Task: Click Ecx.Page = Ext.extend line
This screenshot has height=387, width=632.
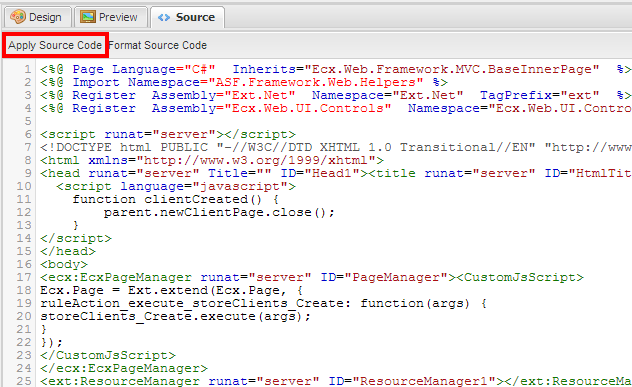Action: [171, 290]
